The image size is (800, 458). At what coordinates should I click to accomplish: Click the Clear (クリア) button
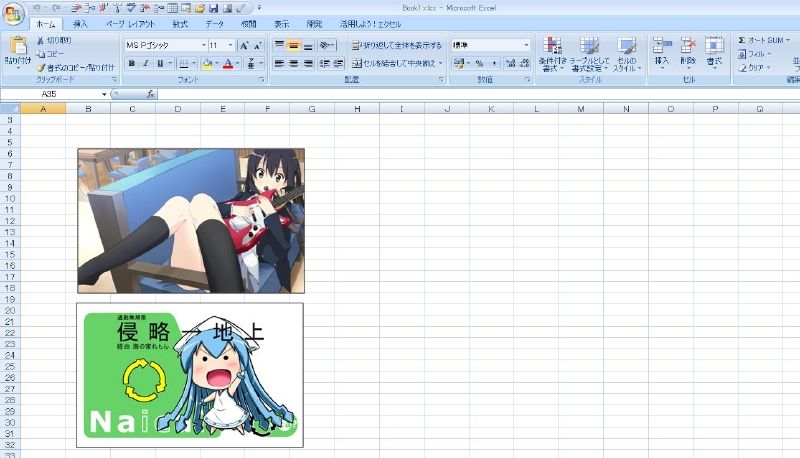(x=754, y=67)
